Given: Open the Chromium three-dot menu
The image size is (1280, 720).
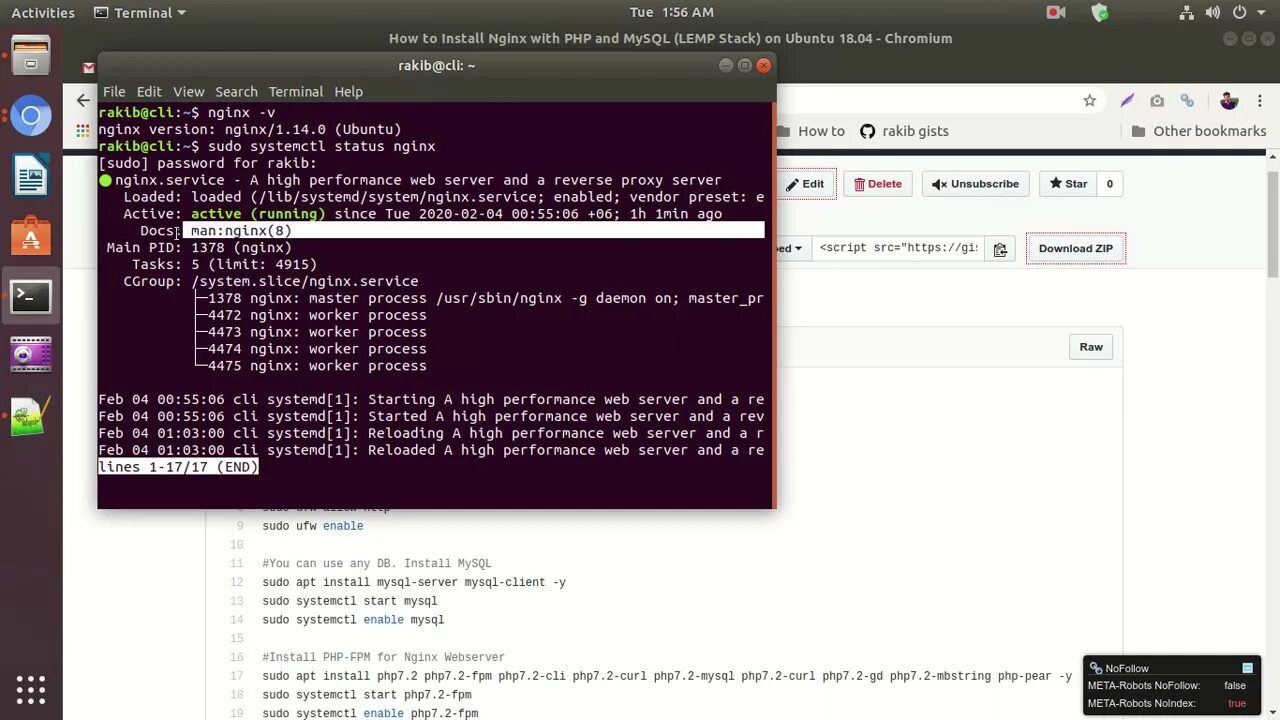Looking at the screenshot, I should point(1259,100).
